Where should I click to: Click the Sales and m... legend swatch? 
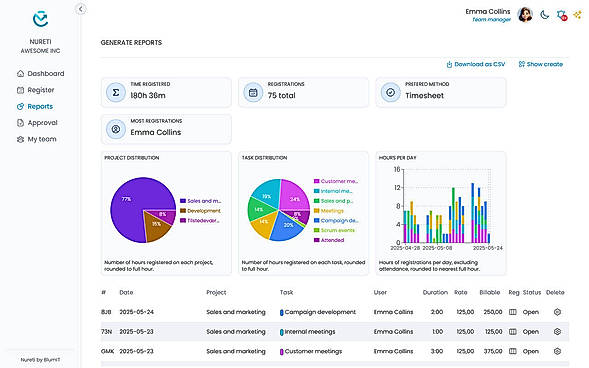pos(183,201)
